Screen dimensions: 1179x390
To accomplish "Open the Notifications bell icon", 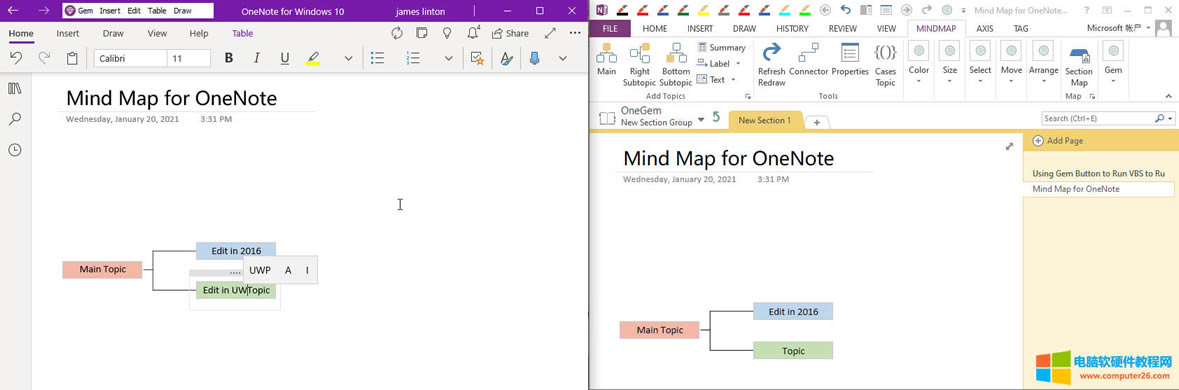I will point(473,33).
